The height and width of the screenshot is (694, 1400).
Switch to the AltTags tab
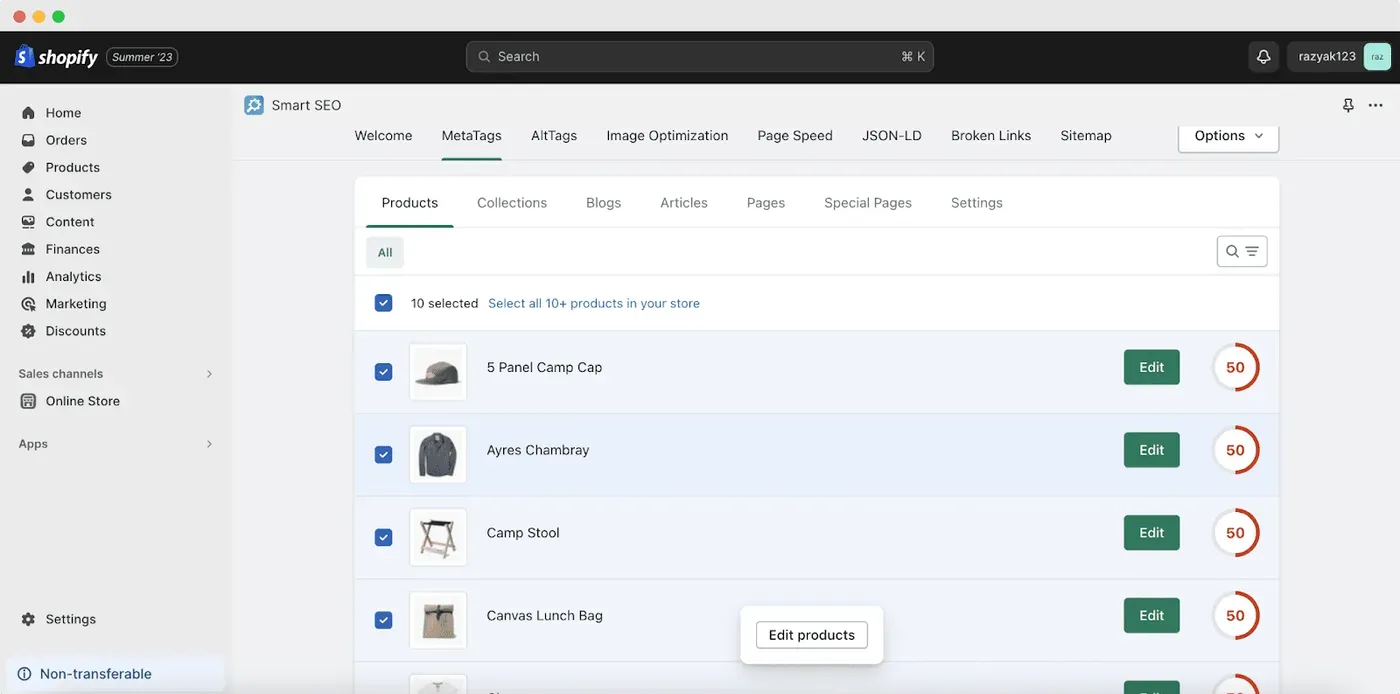(554, 136)
